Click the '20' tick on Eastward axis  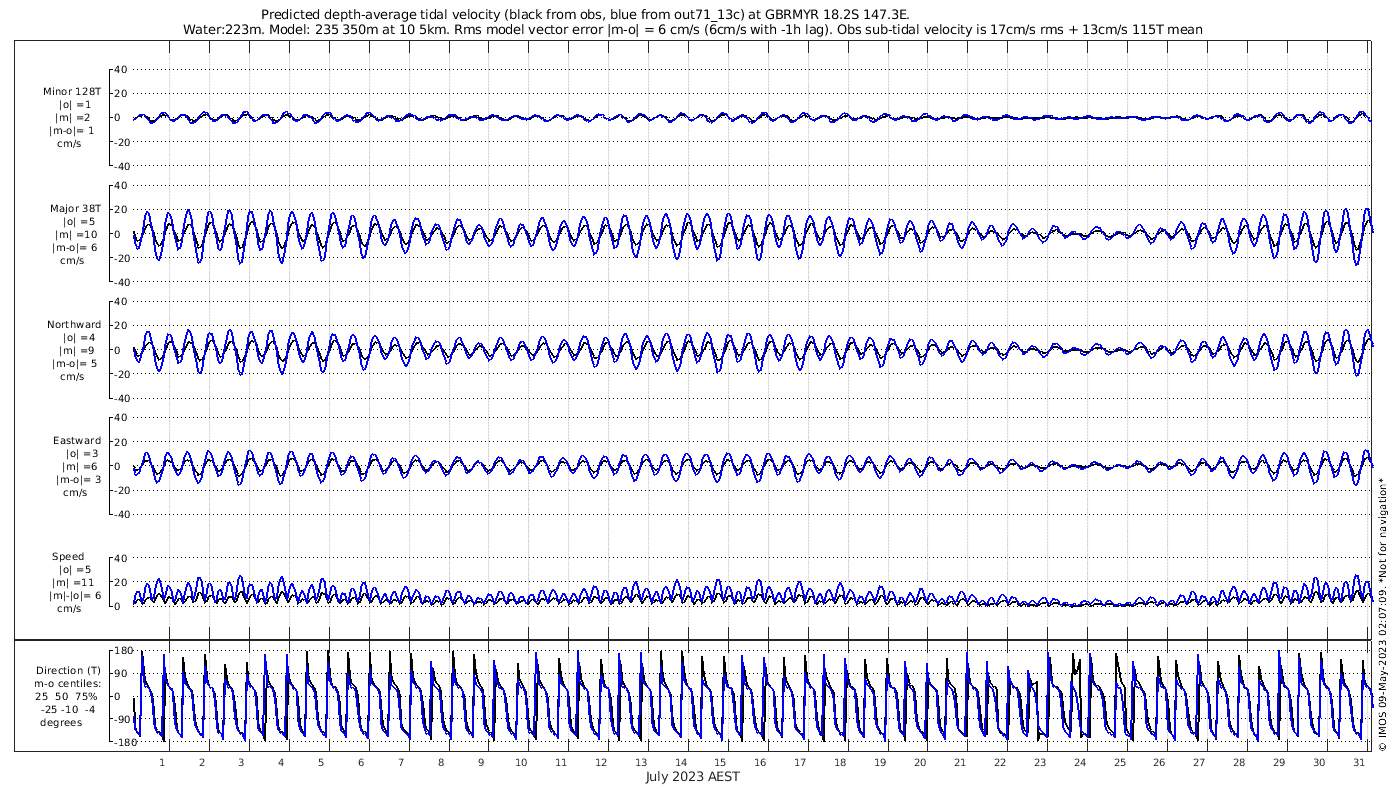click(x=120, y=442)
